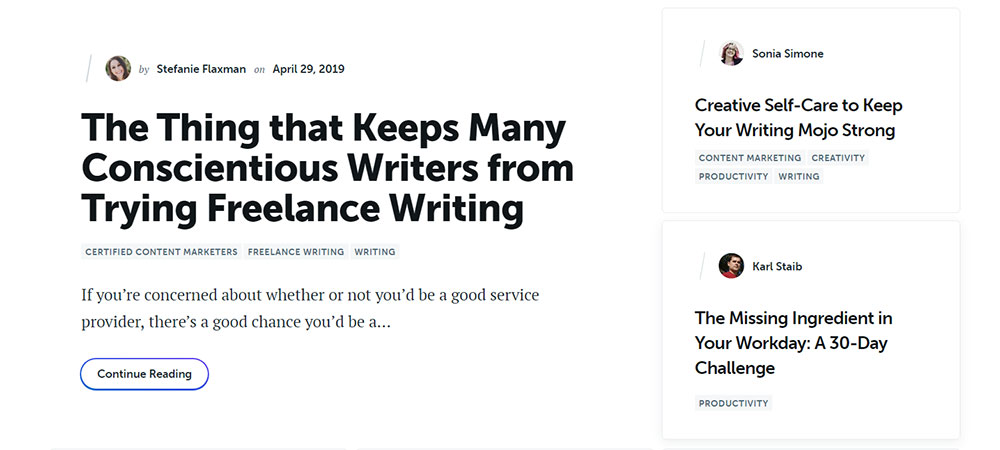Open Creative Self-Care article title
The height and width of the screenshot is (450, 1000).
click(x=798, y=117)
